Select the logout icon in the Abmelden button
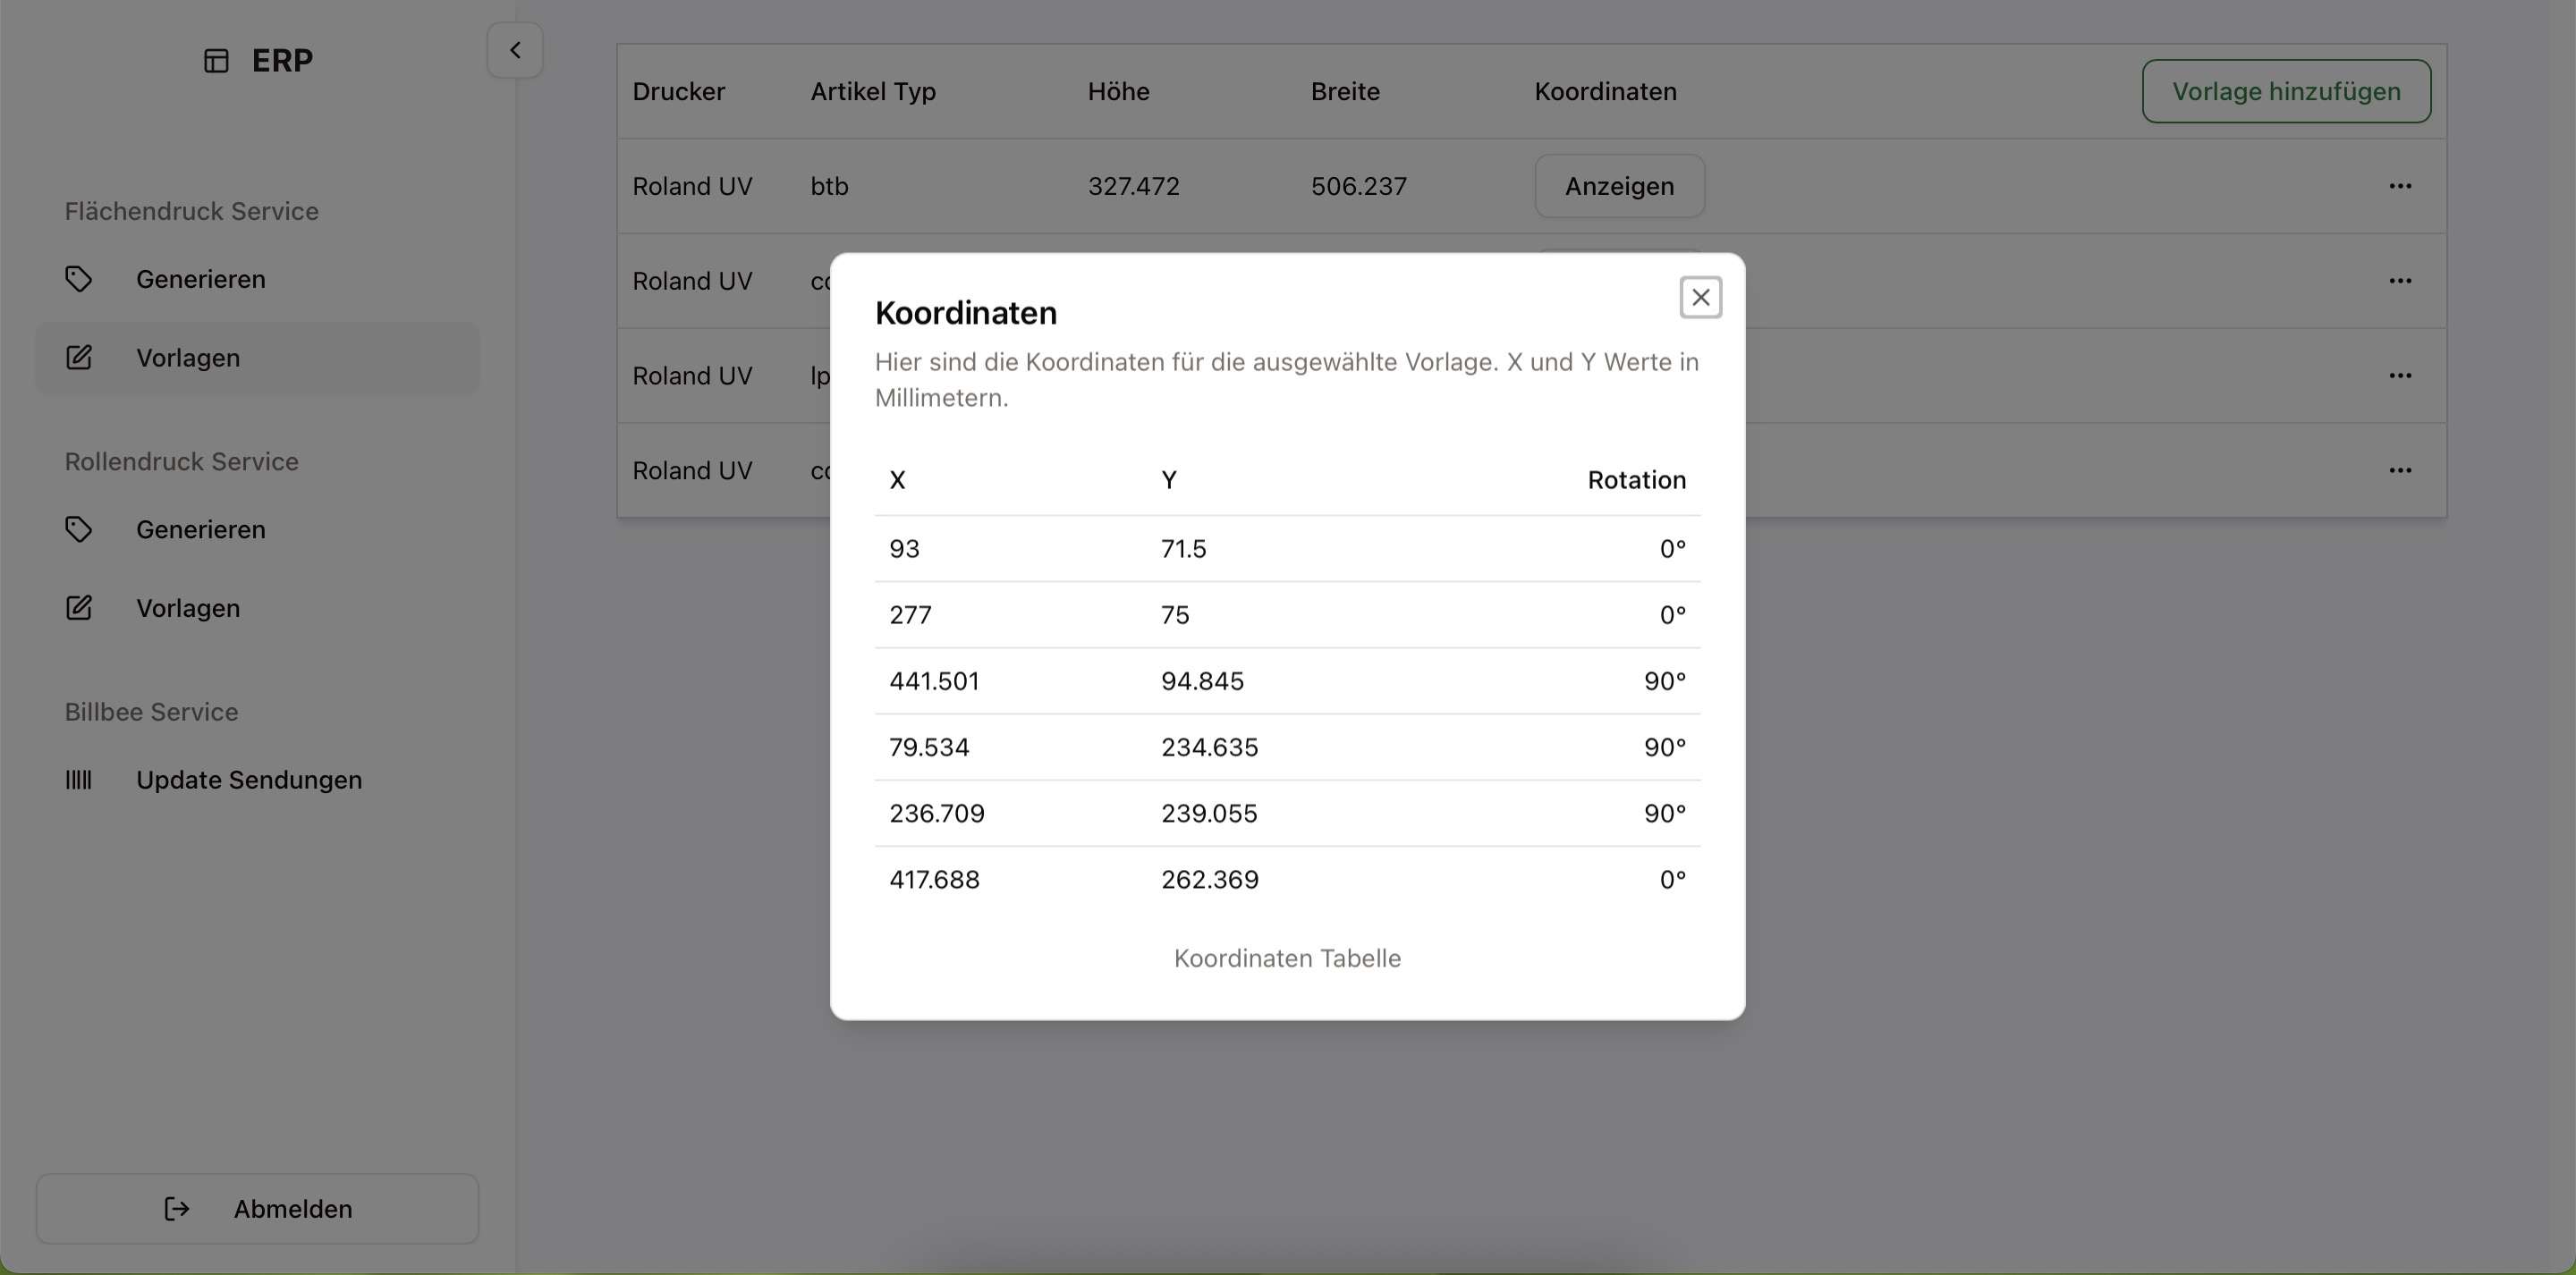Screen dimensions: 2576x1275 (x=176, y=1208)
